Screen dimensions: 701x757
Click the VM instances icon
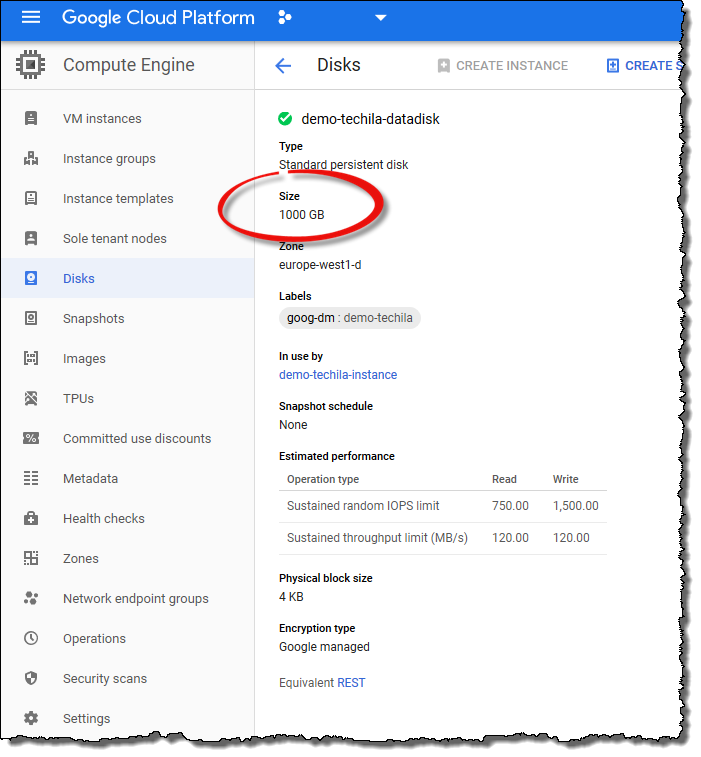31,119
